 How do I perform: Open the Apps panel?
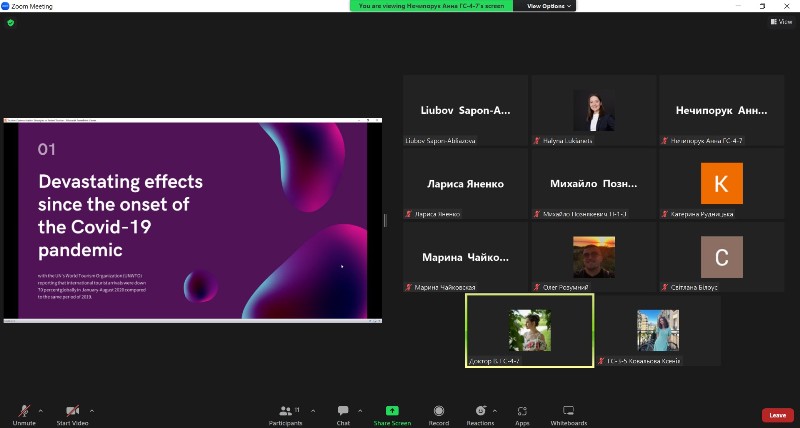point(522,413)
